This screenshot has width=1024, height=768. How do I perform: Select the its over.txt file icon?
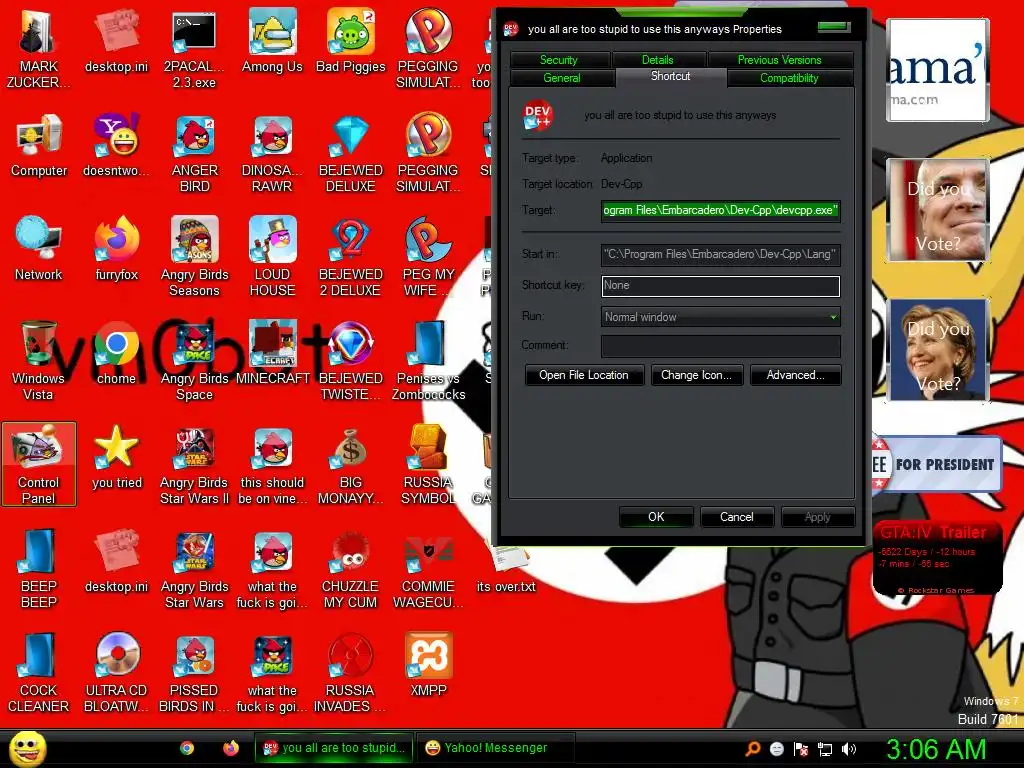(x=506, y=568)
